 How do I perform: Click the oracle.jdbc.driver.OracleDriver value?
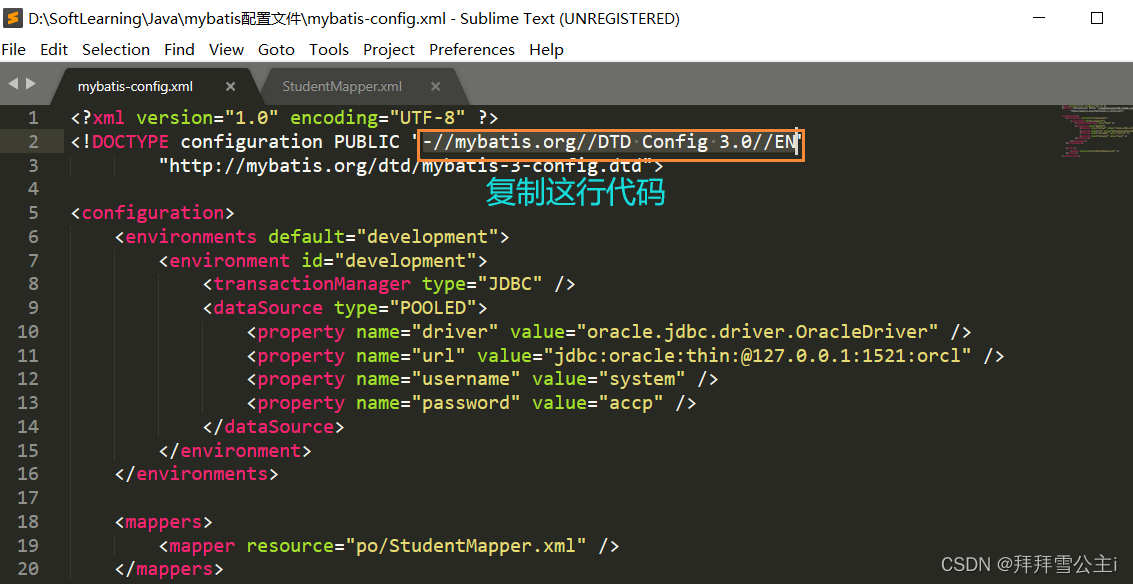757,332
